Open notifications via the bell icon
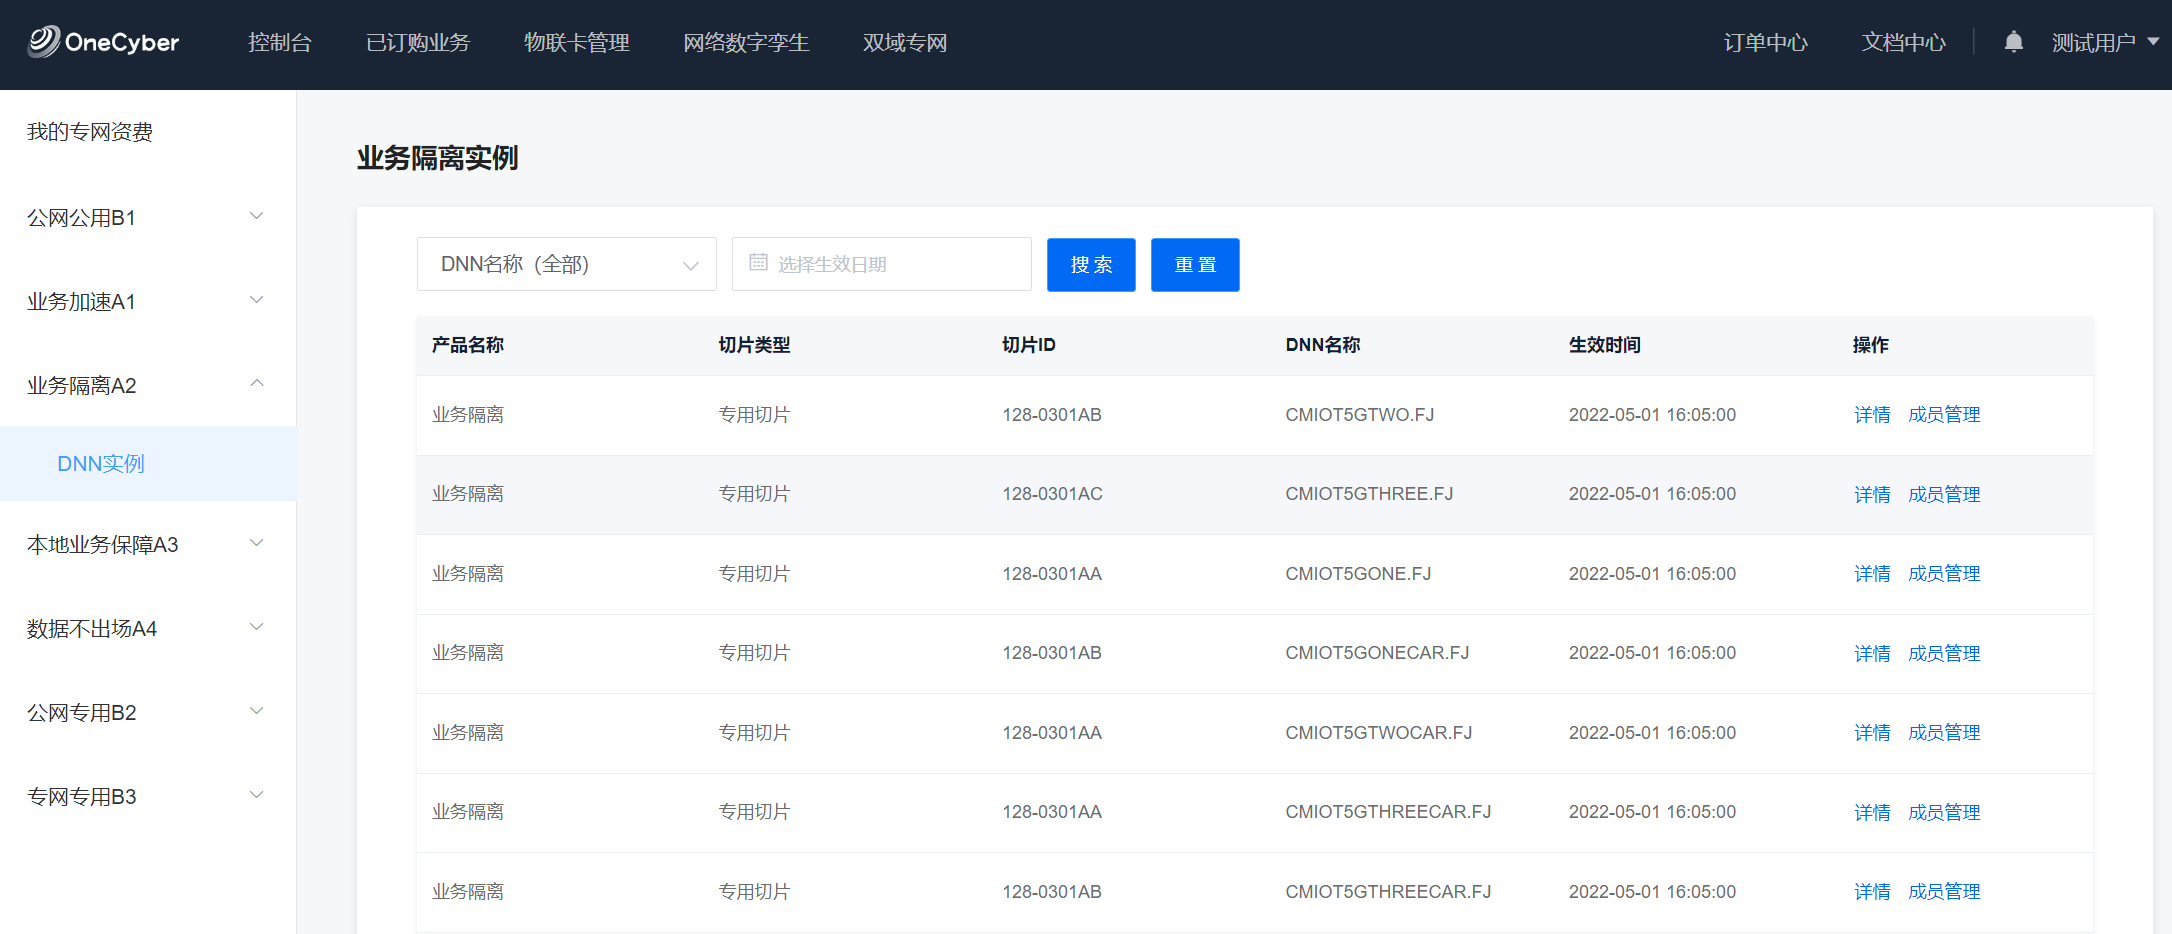Image resolution: width=2172 pixels, height=934 pixels. pos(2013,42)
